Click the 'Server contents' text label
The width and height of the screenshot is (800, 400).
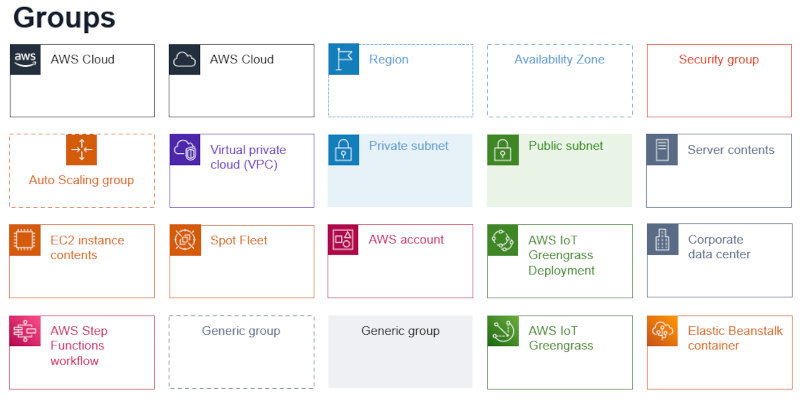pos(731,150)
